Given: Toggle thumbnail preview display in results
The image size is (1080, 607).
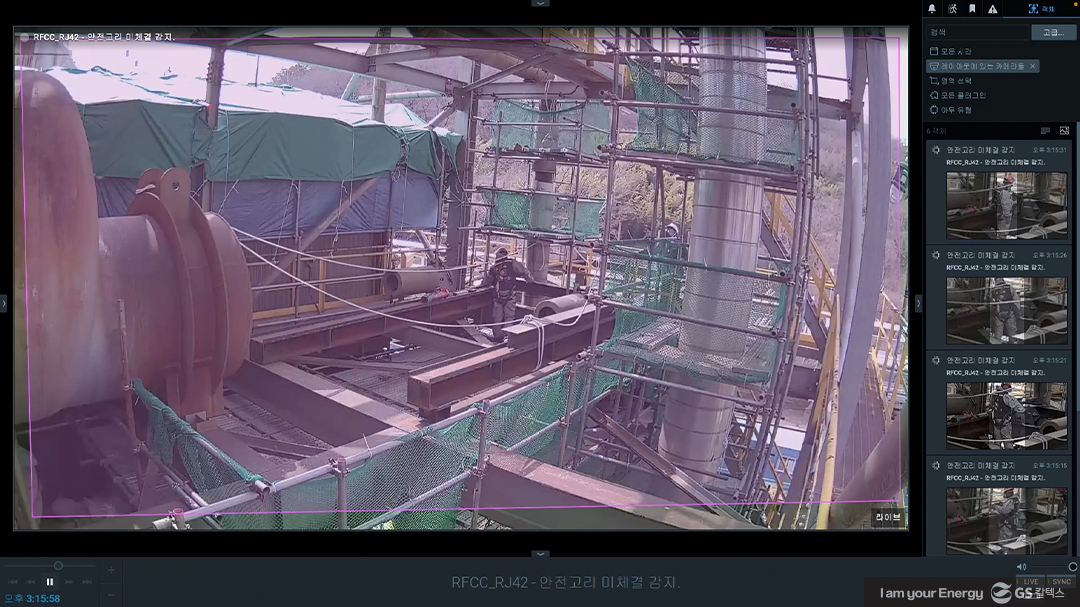Looking at the screenshot, I should (x=1064, y=131).
